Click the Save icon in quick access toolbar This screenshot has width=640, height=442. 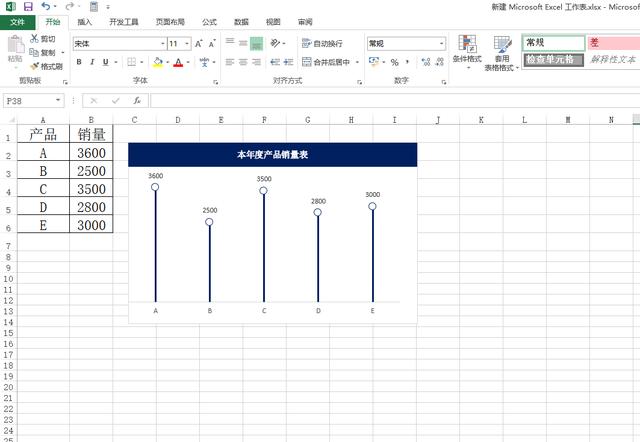28,7
